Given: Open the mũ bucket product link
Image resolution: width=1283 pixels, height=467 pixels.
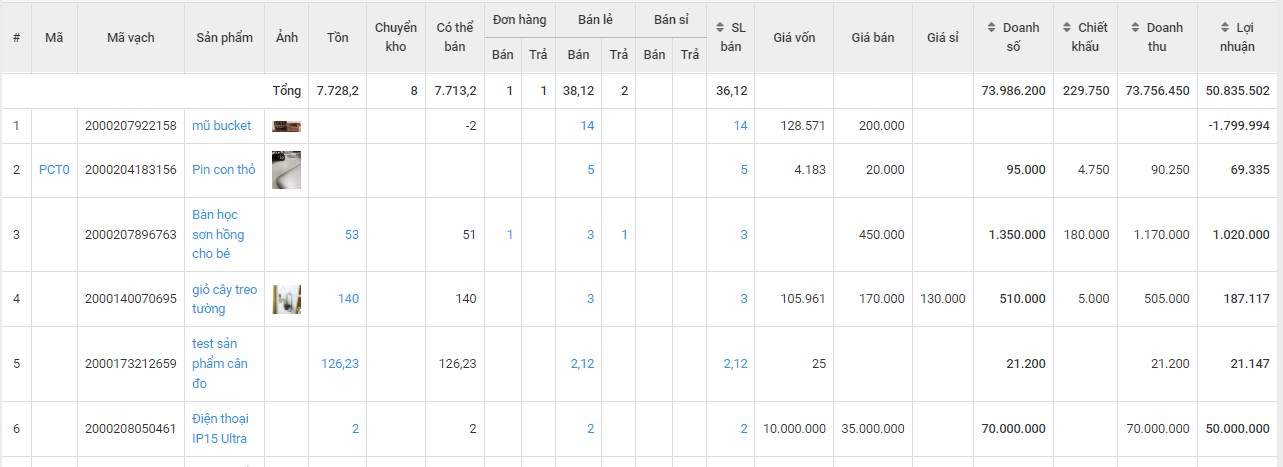Looking at the screenshot, I should click(221, 126).
